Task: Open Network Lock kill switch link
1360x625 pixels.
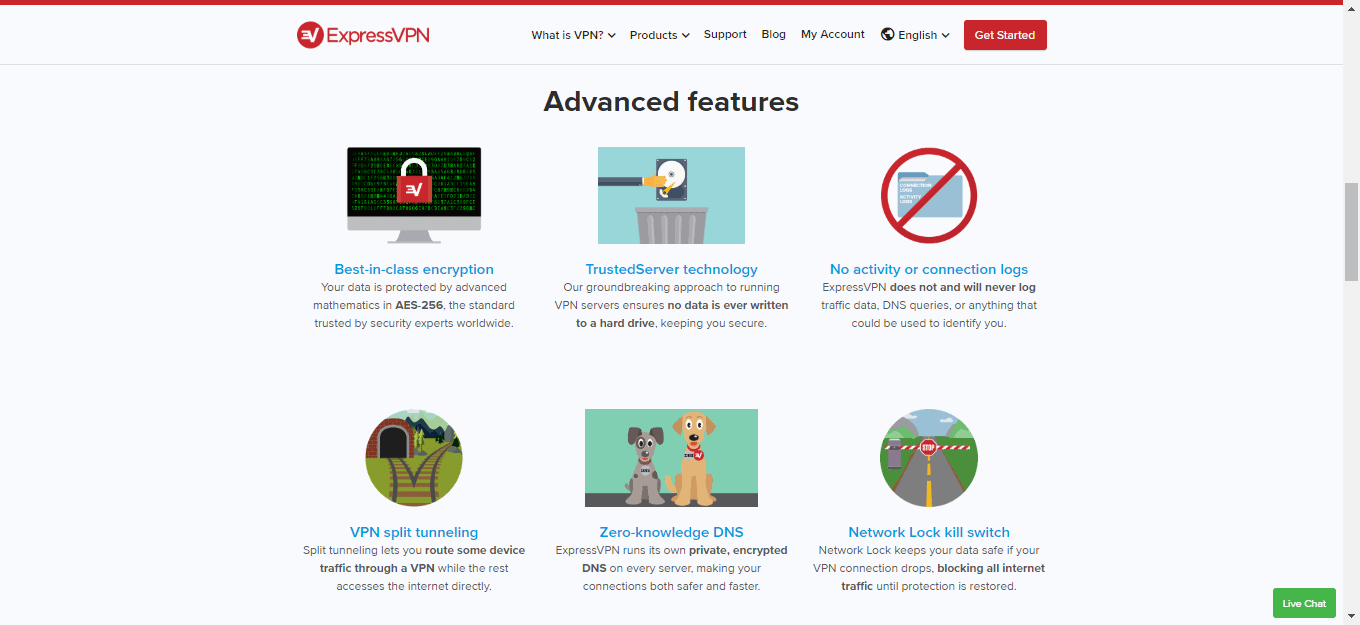Action: (x=929, y=532)
